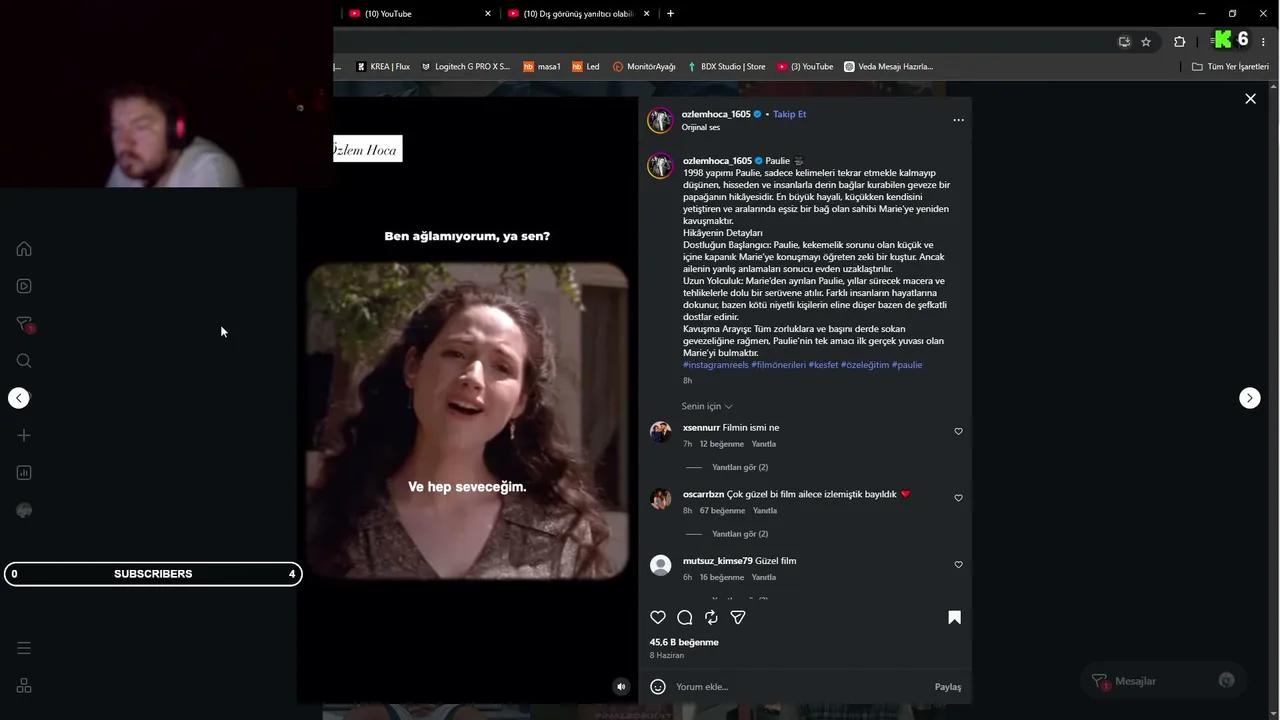Expand replies under xsennurr's comment
1280x720 pixels.
740,467
